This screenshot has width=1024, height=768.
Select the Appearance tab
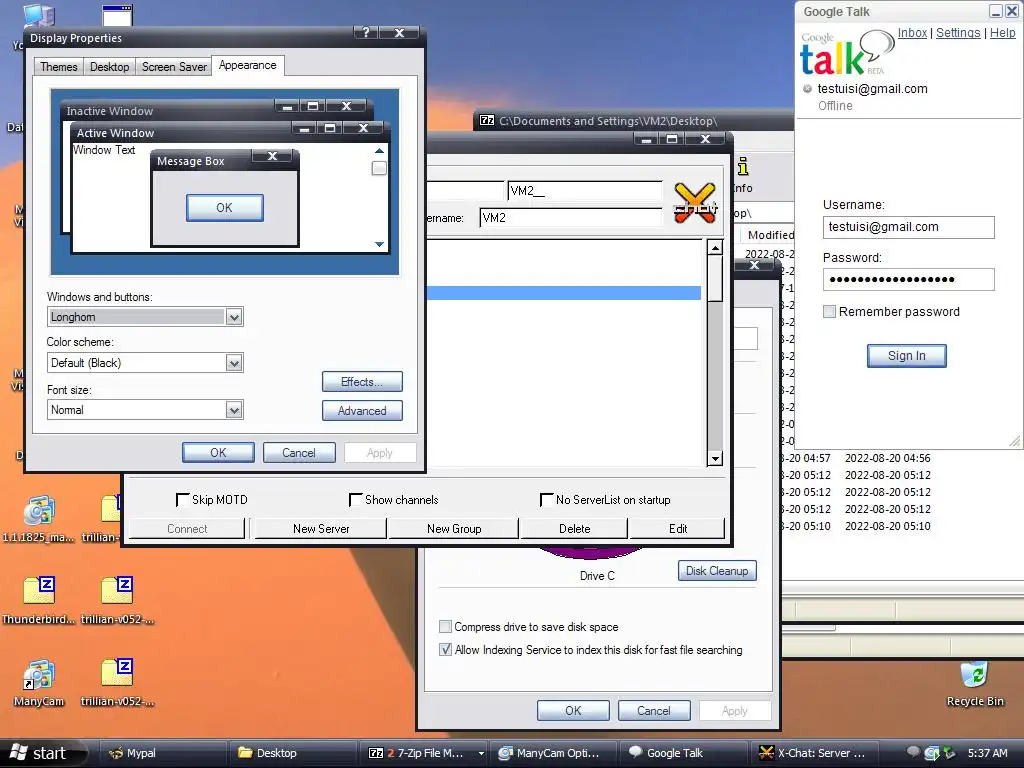[x=248, y=65]
